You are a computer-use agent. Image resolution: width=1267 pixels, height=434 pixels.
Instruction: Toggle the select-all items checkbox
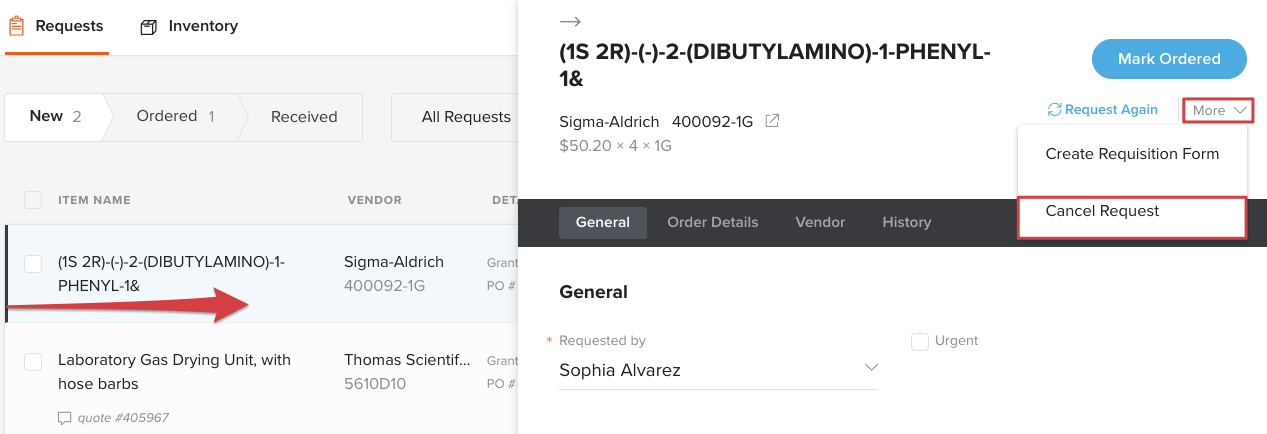[x=33, y=200]
